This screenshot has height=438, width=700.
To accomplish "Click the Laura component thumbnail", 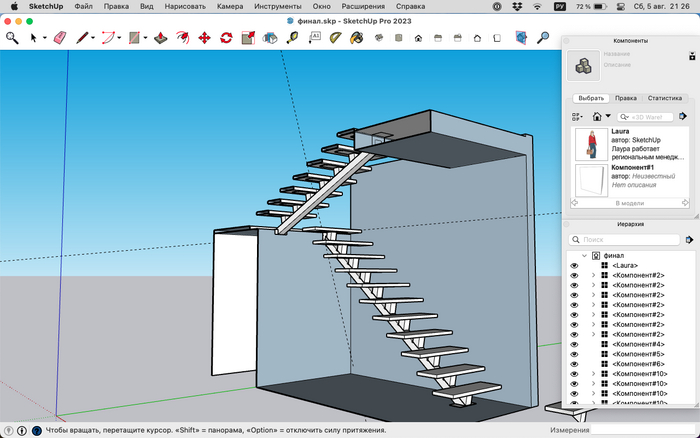I will (592, 143).
